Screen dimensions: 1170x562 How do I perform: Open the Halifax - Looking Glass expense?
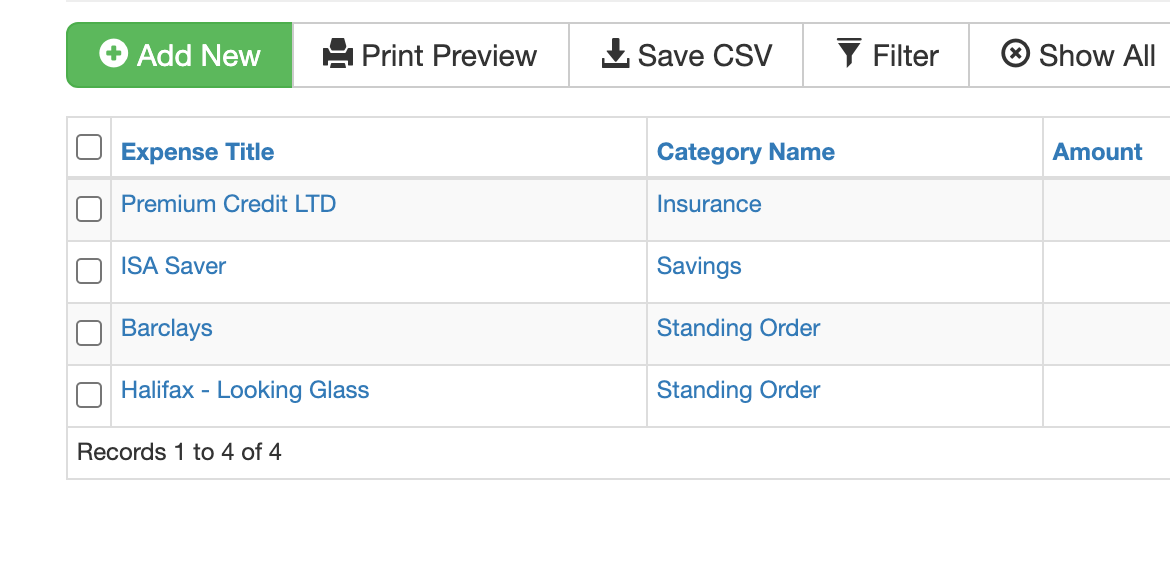pyautogui.click(x=245, y=390)
